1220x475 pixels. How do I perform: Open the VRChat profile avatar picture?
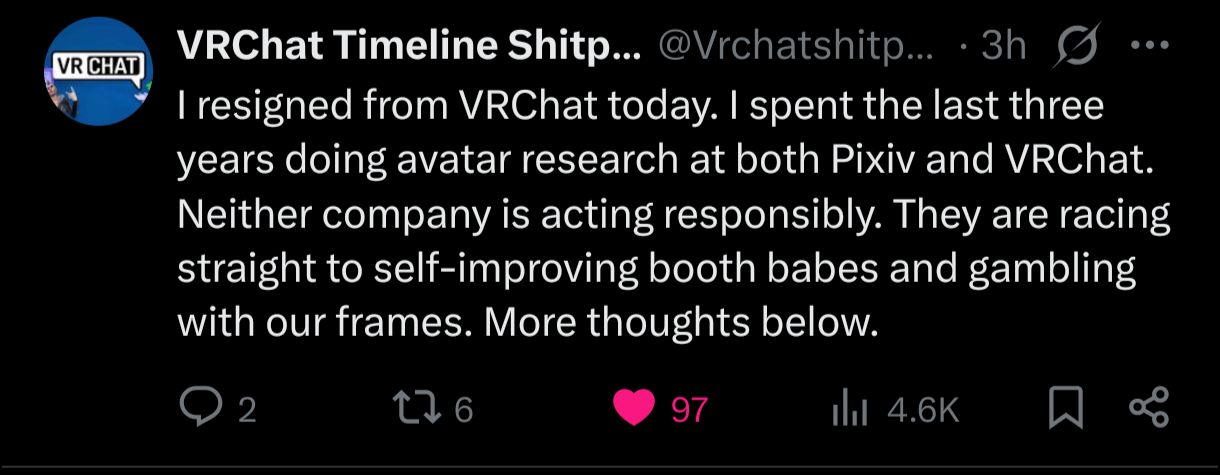pos(97,73)
